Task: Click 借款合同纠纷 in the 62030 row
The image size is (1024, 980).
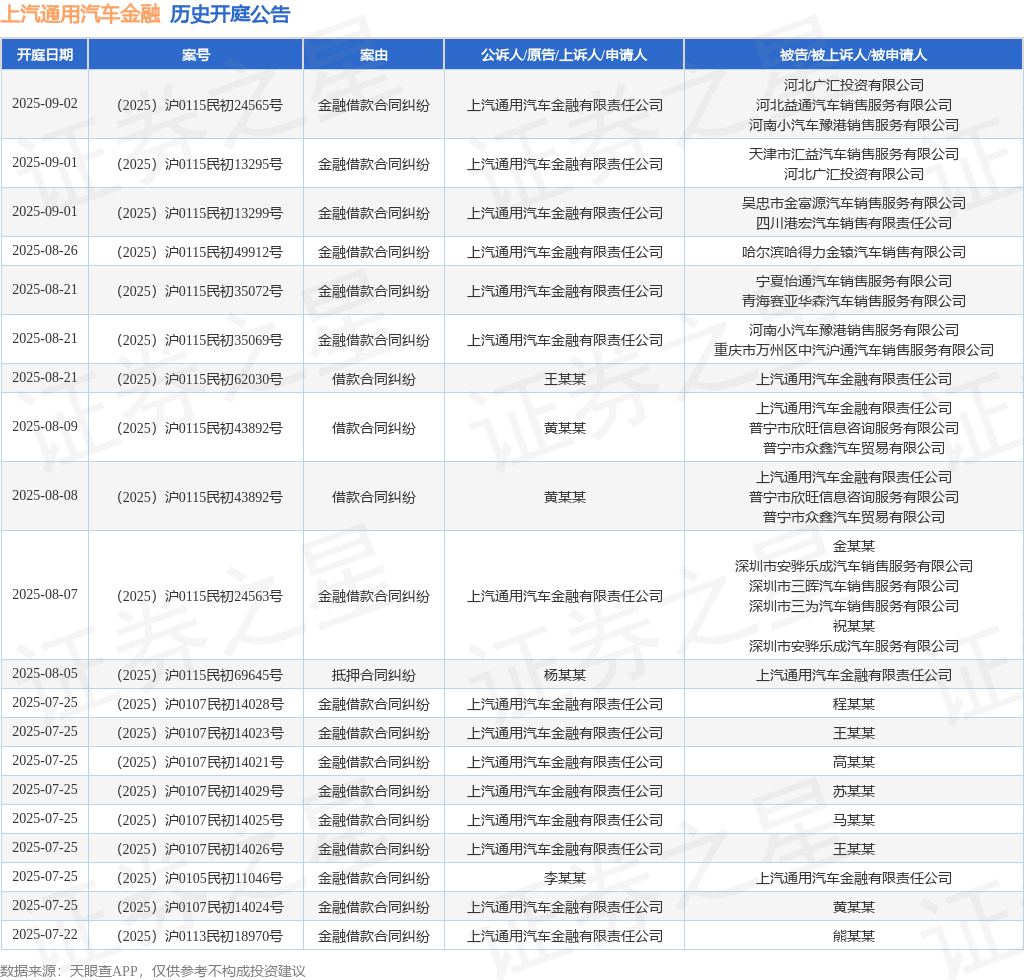Action: pyautogui.click(x=374, y=379)
